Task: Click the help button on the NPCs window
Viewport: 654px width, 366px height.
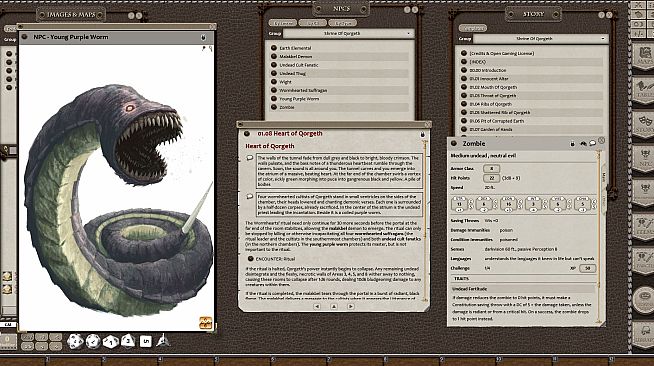Action: pos(407,10)
